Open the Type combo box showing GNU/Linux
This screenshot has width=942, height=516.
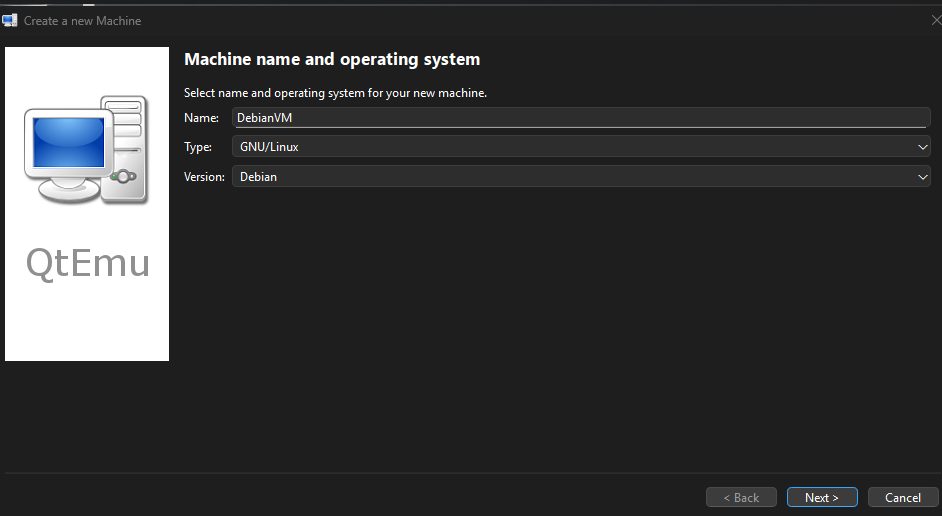570,147
